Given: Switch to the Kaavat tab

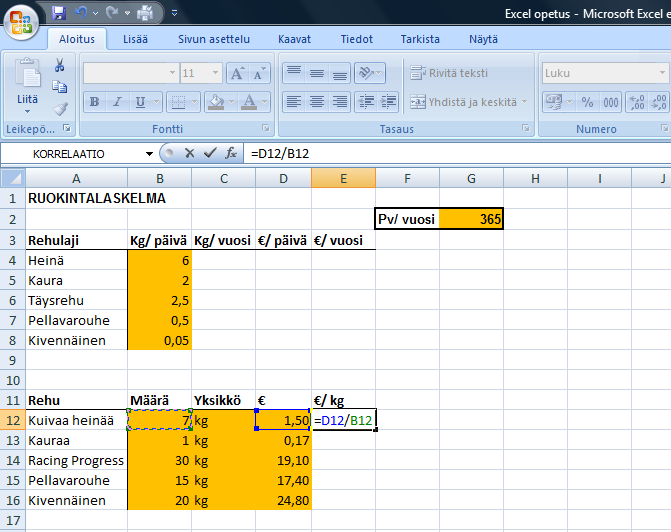Looking at the screenshot, I should click(x=294, y=39).
